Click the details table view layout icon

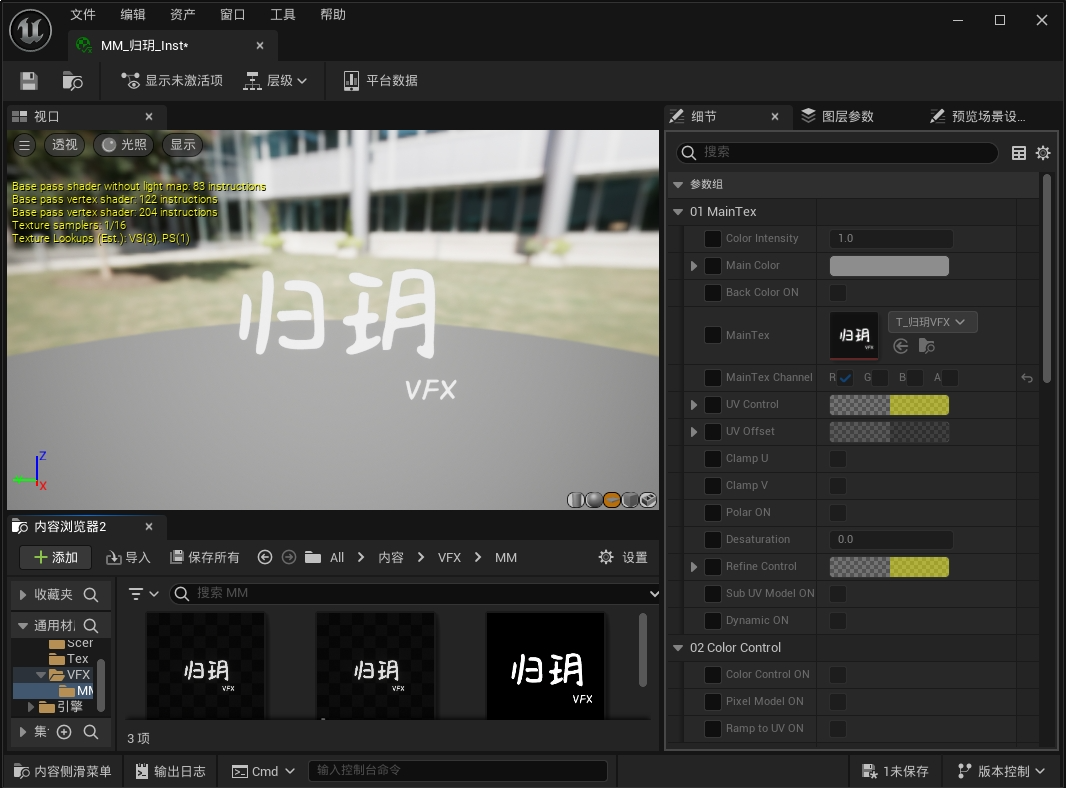coord(1019,153)
